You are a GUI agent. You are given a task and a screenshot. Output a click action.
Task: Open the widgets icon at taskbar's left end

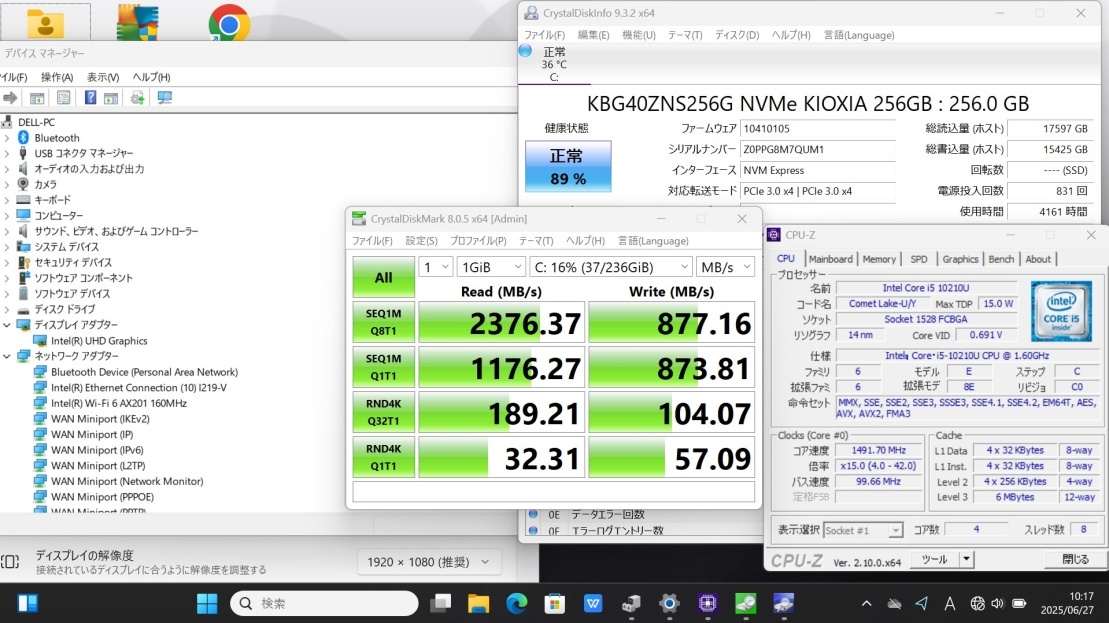click(28, 603)
